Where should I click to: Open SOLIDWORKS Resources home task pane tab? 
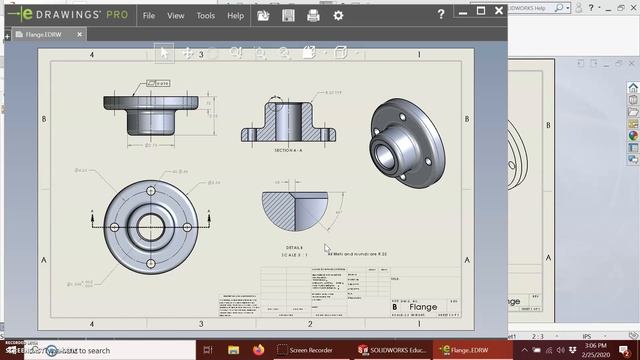click(633, 87)
